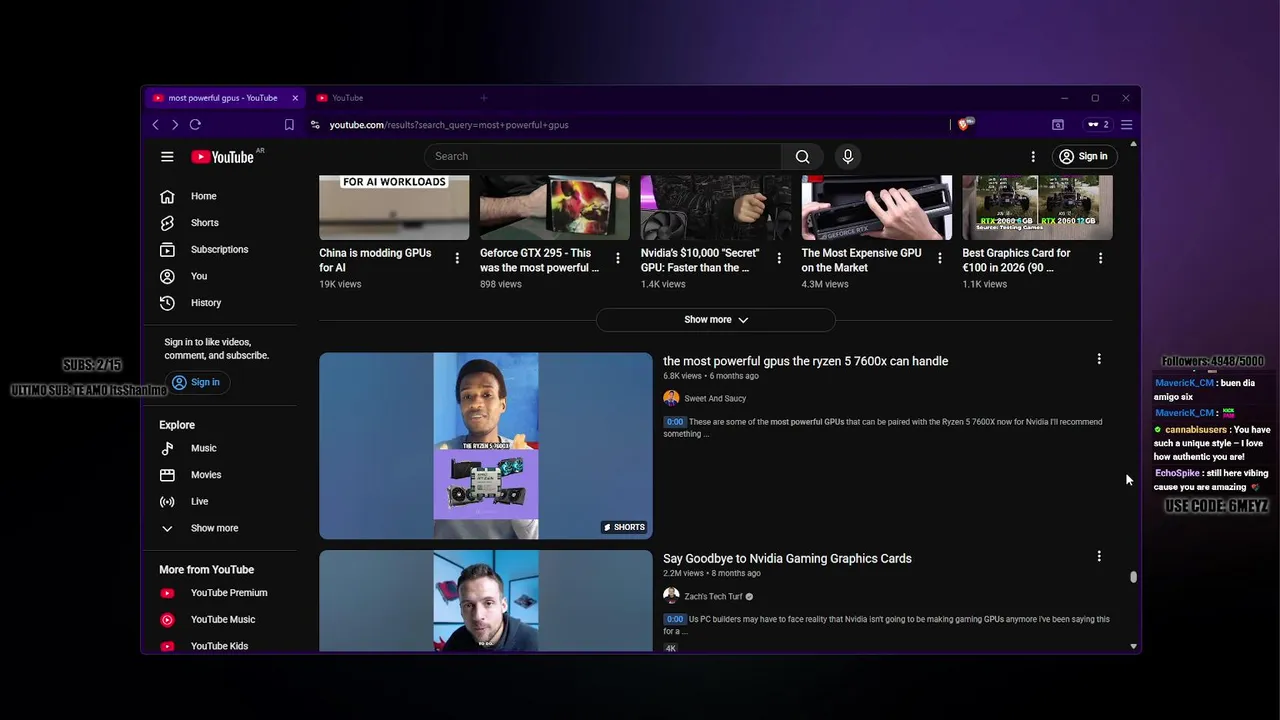Image resolution: width=1280 pixels, height=720 pixels.
Task: Open Zach's Tech Turf channel
Action: pyautogui.click(x=713, y=597)
